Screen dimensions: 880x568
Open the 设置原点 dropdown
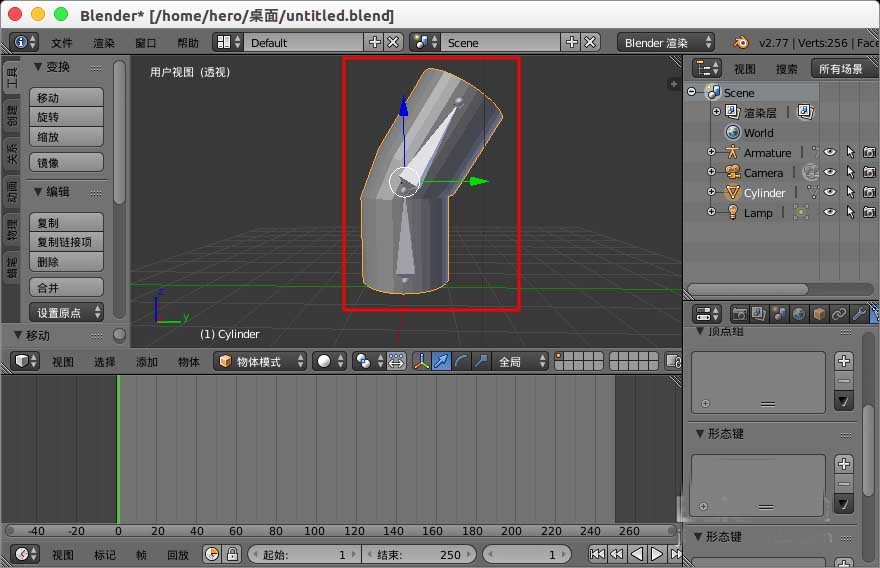66,313
